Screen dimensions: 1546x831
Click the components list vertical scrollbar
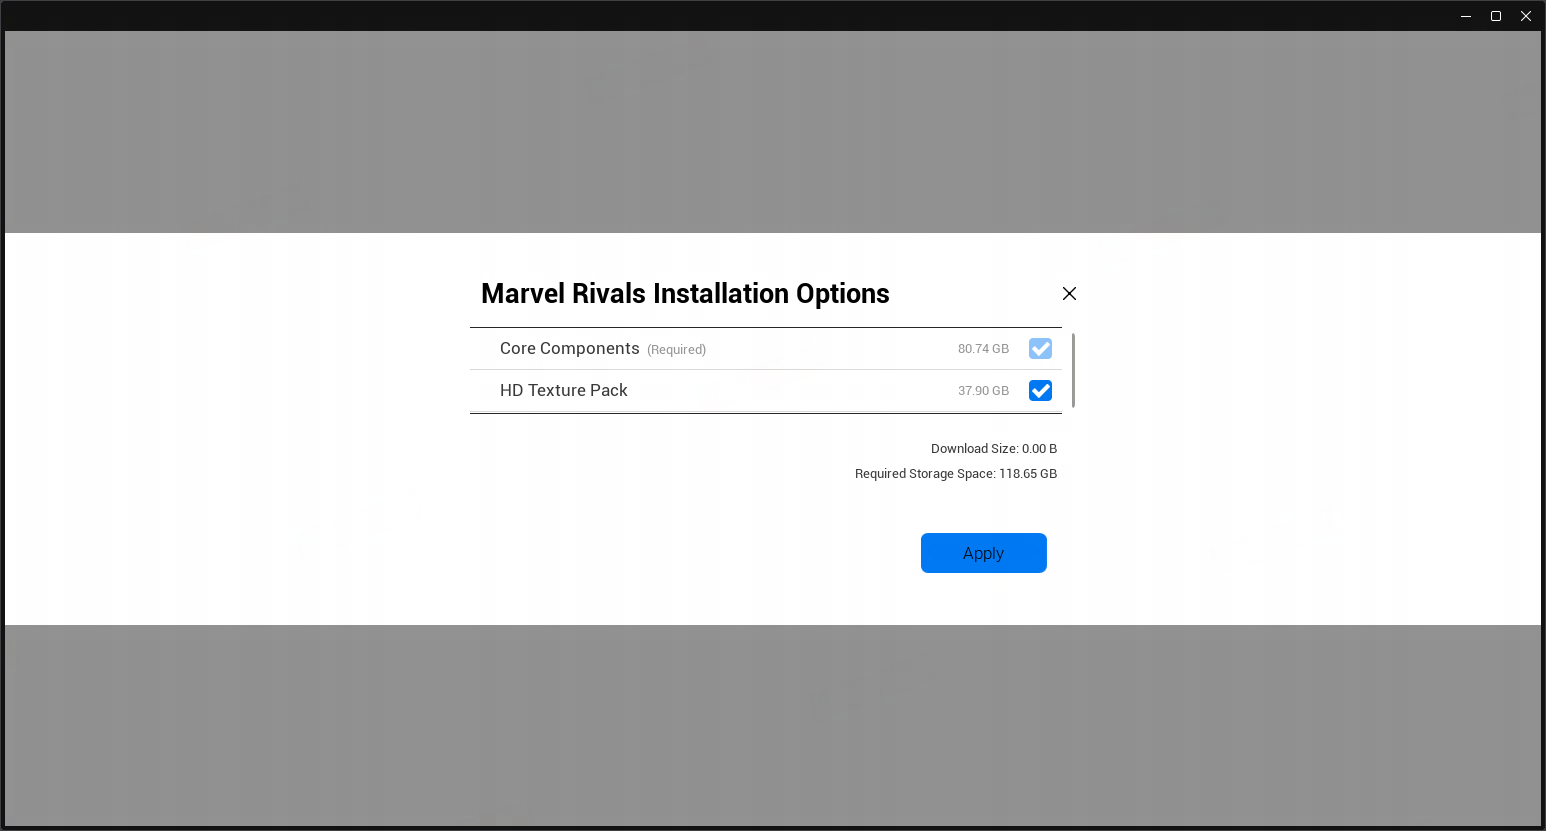click(1073, 370)
